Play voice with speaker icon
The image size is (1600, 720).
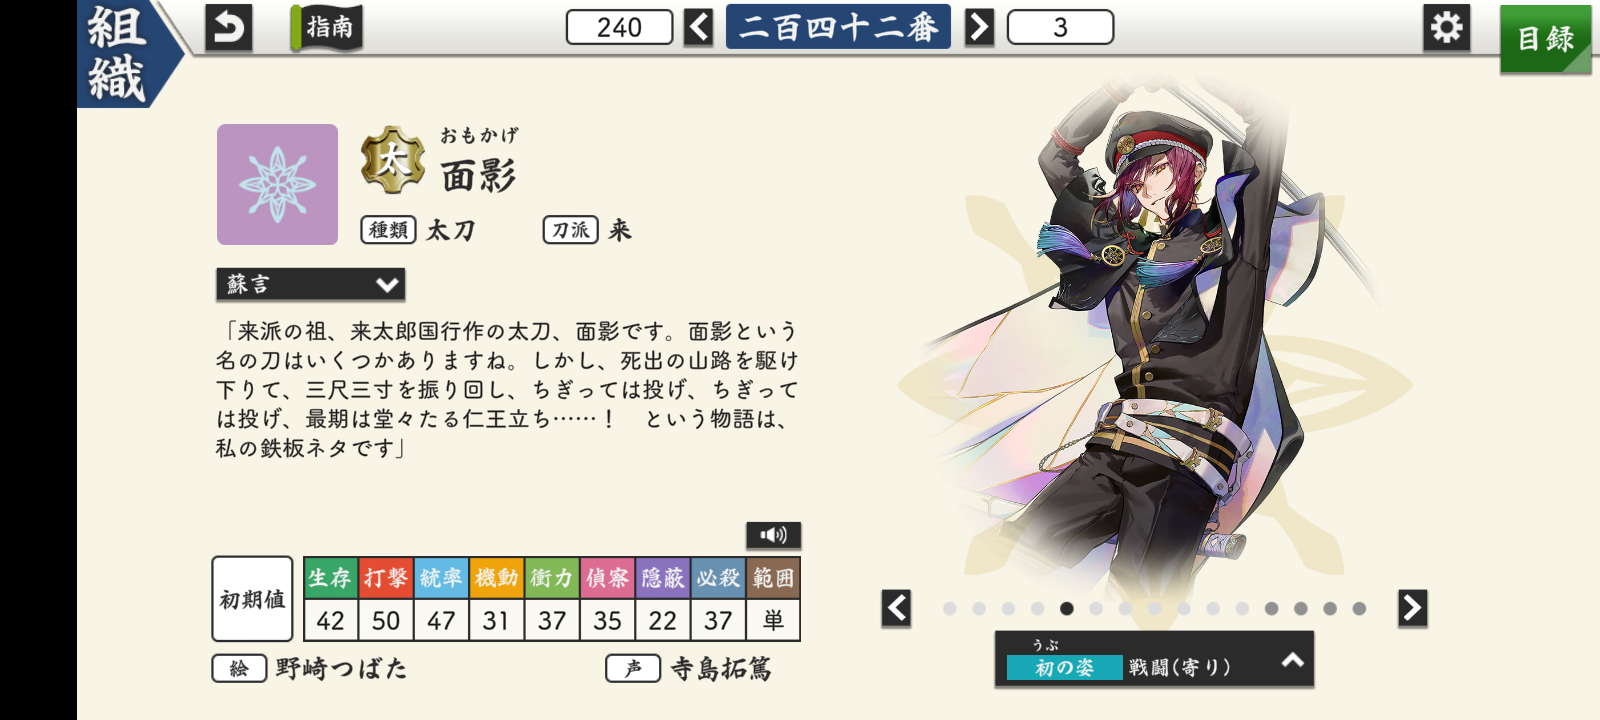773,535
